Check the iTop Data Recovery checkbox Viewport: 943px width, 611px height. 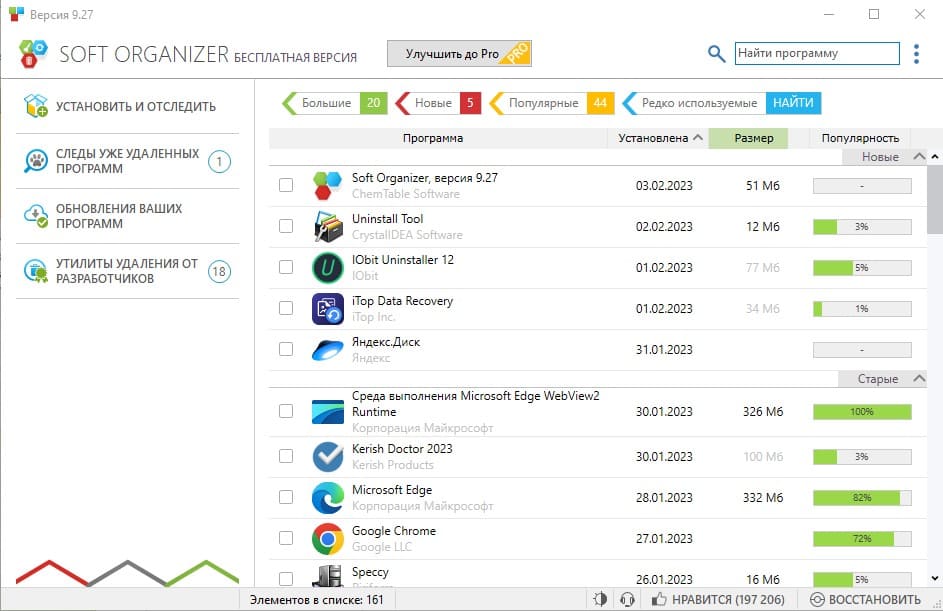286,308
